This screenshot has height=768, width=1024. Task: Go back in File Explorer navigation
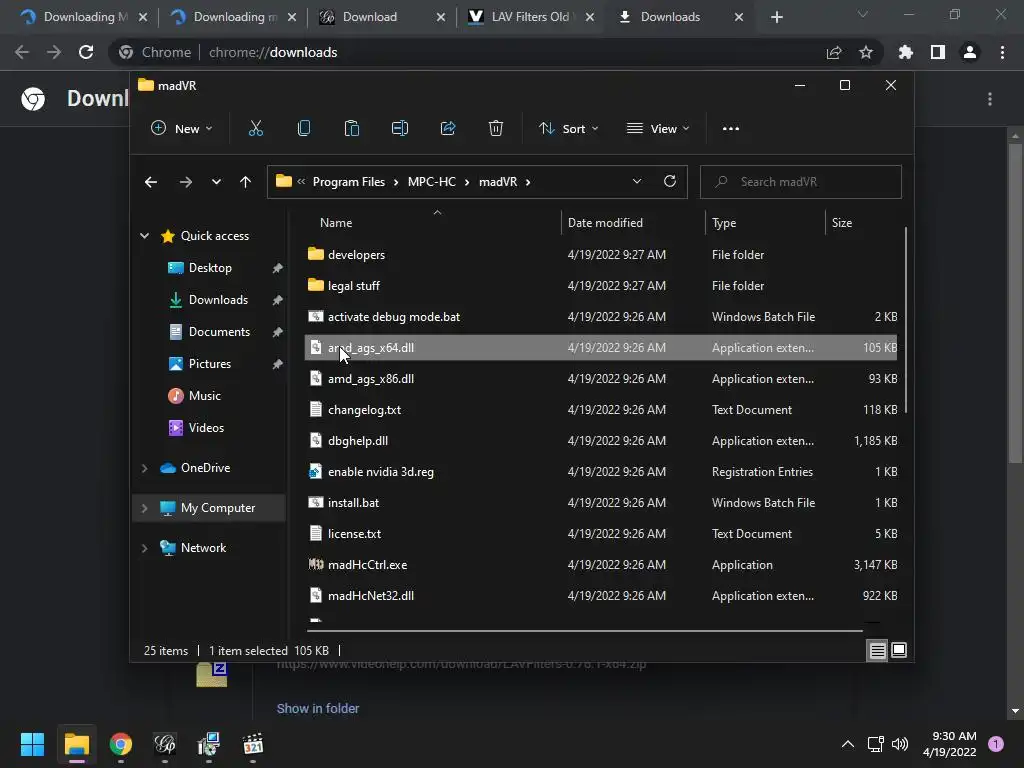[151, 182]
